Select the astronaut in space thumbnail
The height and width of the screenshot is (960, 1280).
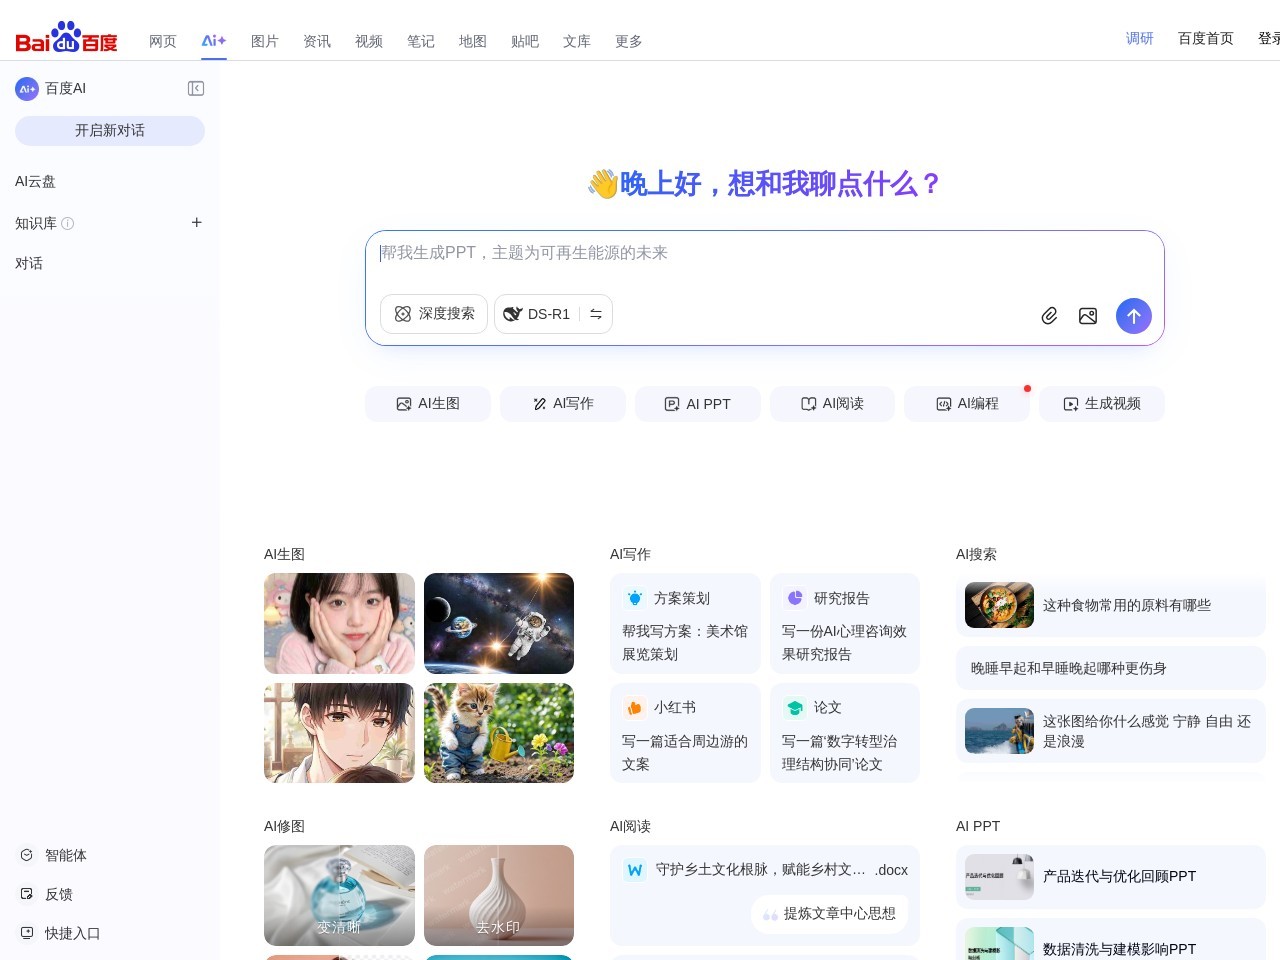click(x=499, y=623)
